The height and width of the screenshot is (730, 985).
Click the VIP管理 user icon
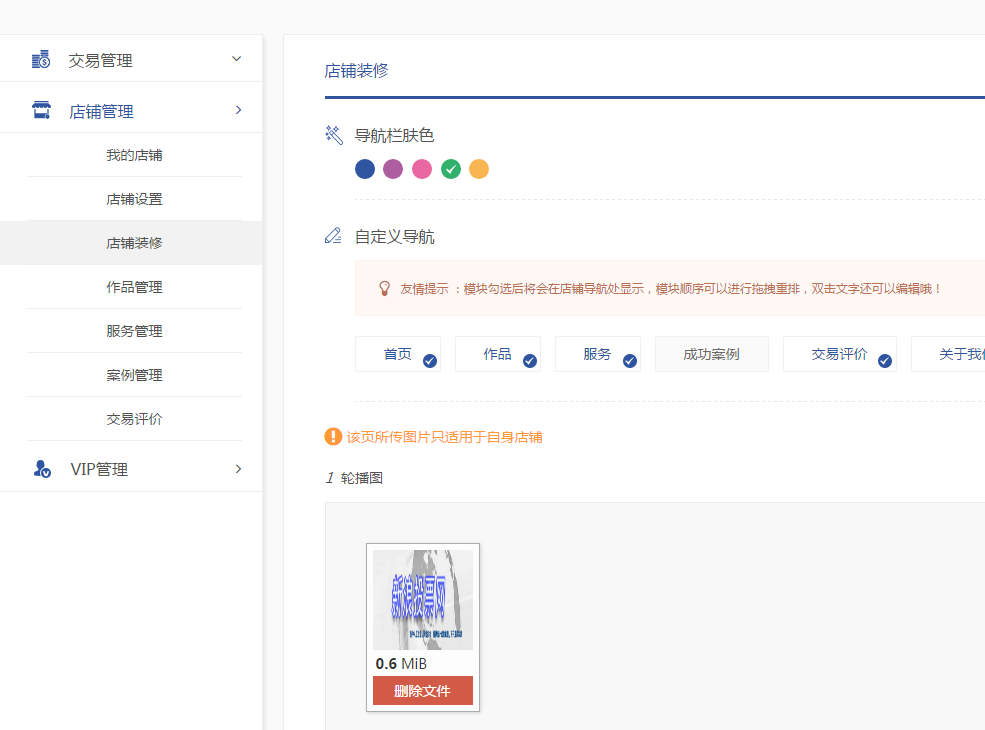point(42,469)
